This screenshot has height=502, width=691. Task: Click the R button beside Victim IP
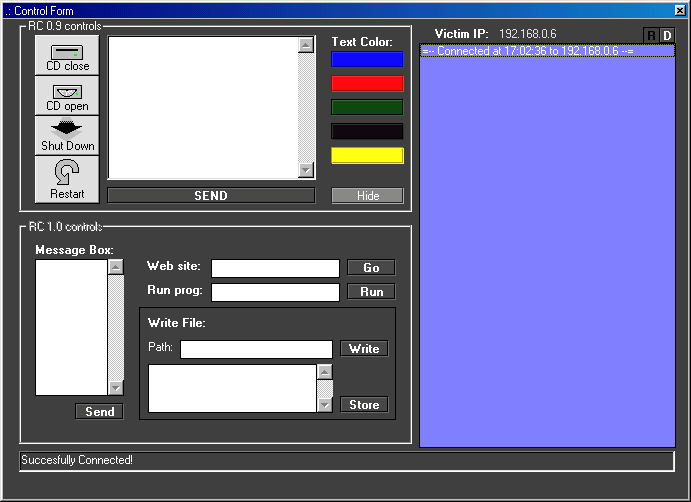tap(652, 35)
